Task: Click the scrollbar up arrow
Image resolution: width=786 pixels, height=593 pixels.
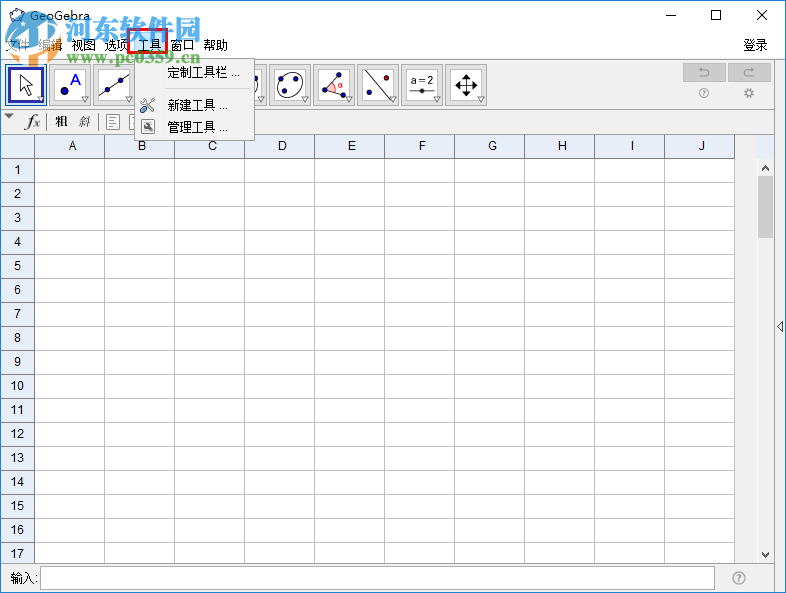Action: click(x=765, y=168)
